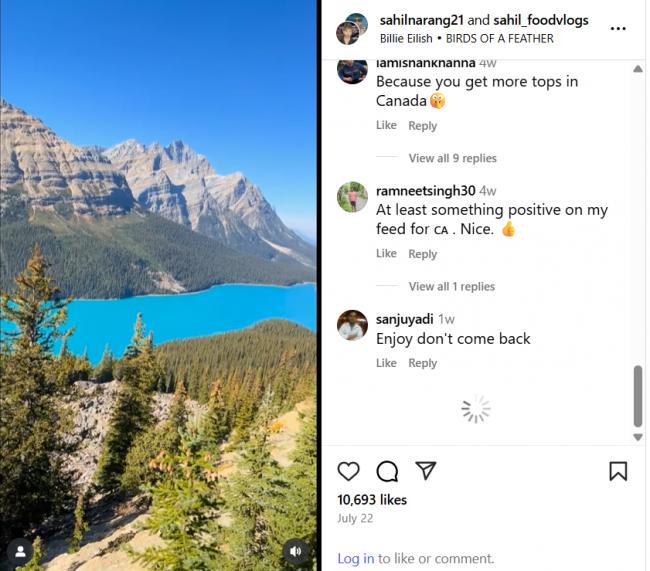The height and width of the screenshot is (571, 650).
Task: Open the sahilnarang21 profile link
Action: click(422, 20)
